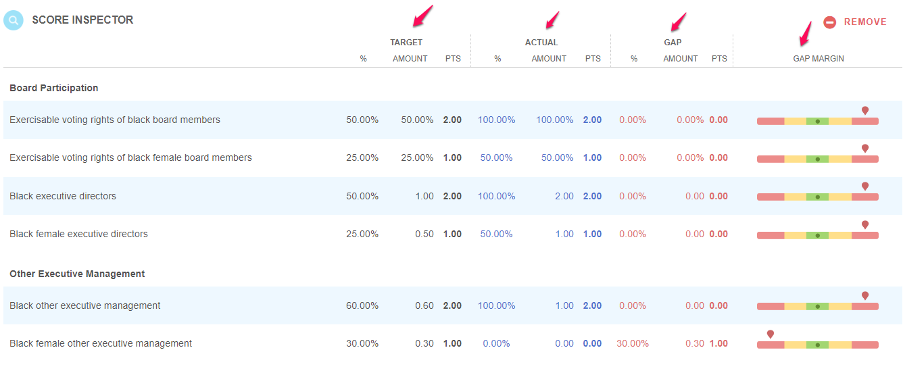Screen dimensions: 904x374
Task: Click gap margin bar for black board members voting rights
Action: point(818,121)
